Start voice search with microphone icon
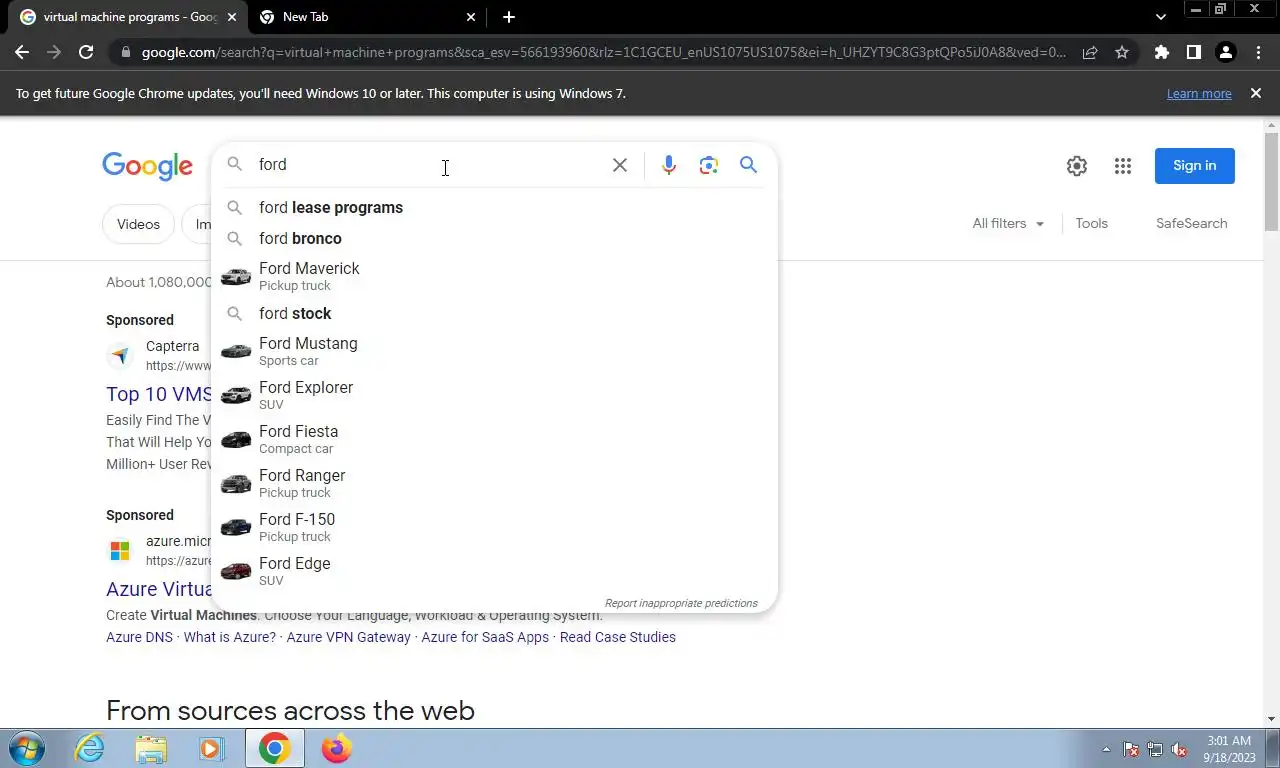 [x=669, y=165]
